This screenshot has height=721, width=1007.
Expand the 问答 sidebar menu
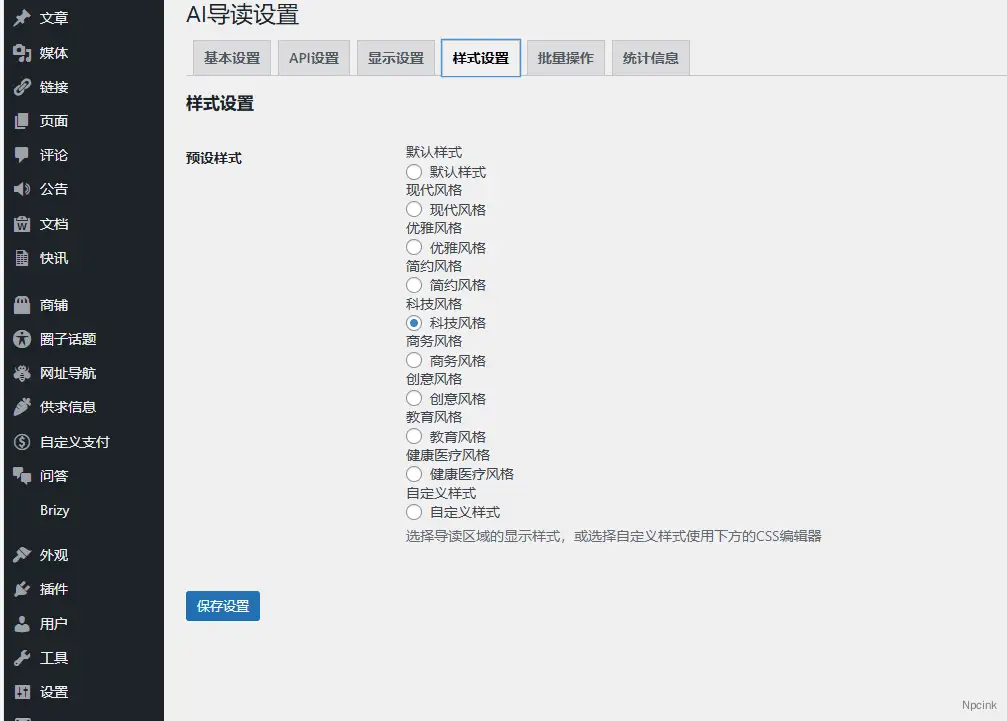click(50, 475)
